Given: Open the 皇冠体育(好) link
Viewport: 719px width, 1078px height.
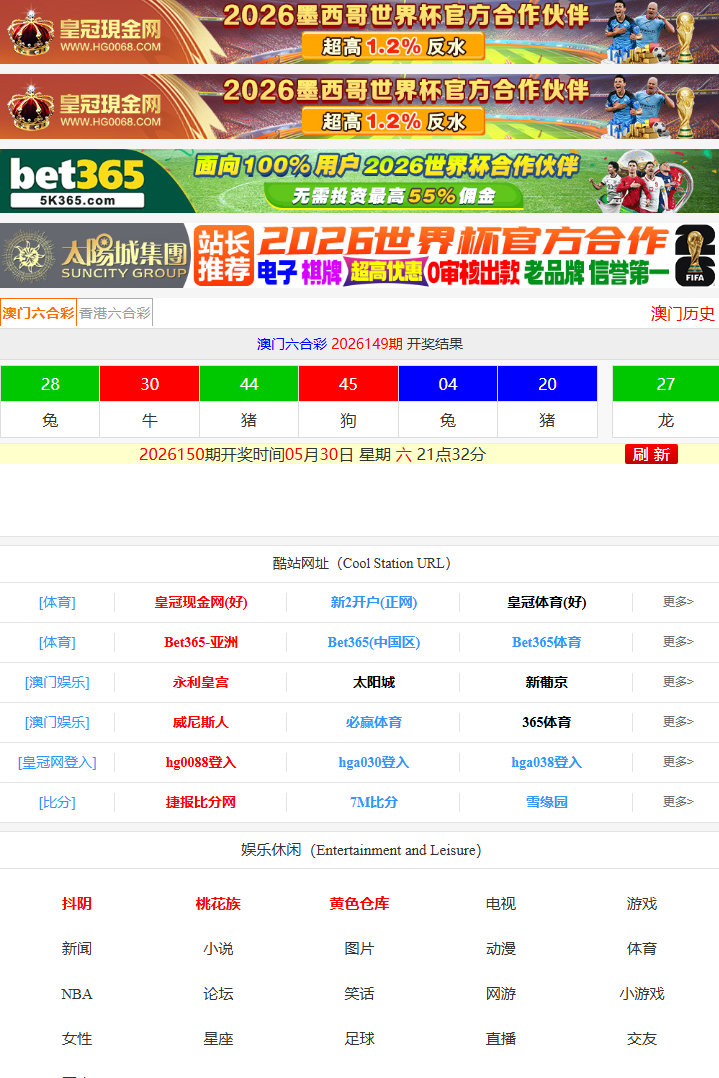Looking at the screenshot, I should pyautogui.click(x=546, y=602).
